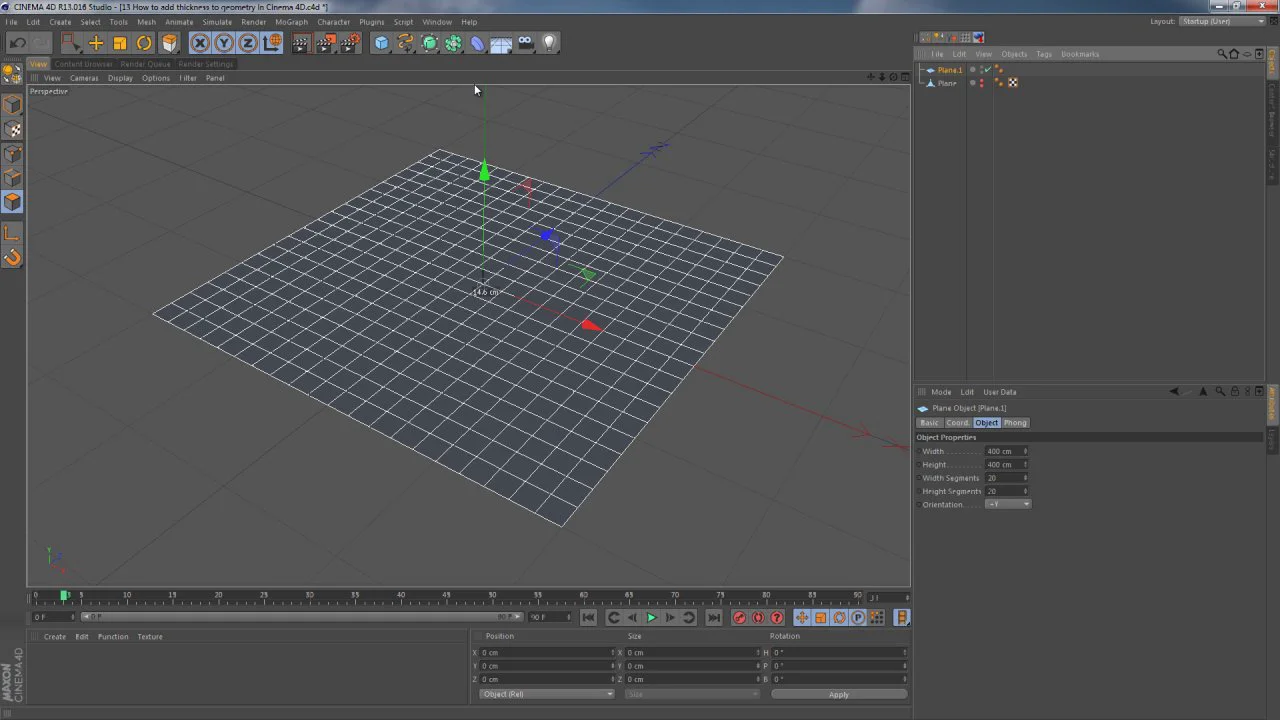Open the Character menu
Screen dimensions: 1280x720
[x=334, y=22]
